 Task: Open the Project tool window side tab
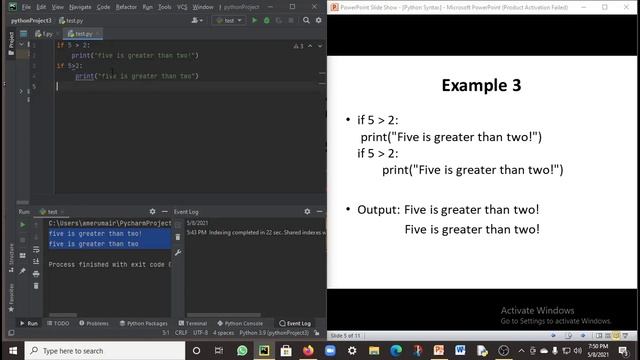[11, 44]
